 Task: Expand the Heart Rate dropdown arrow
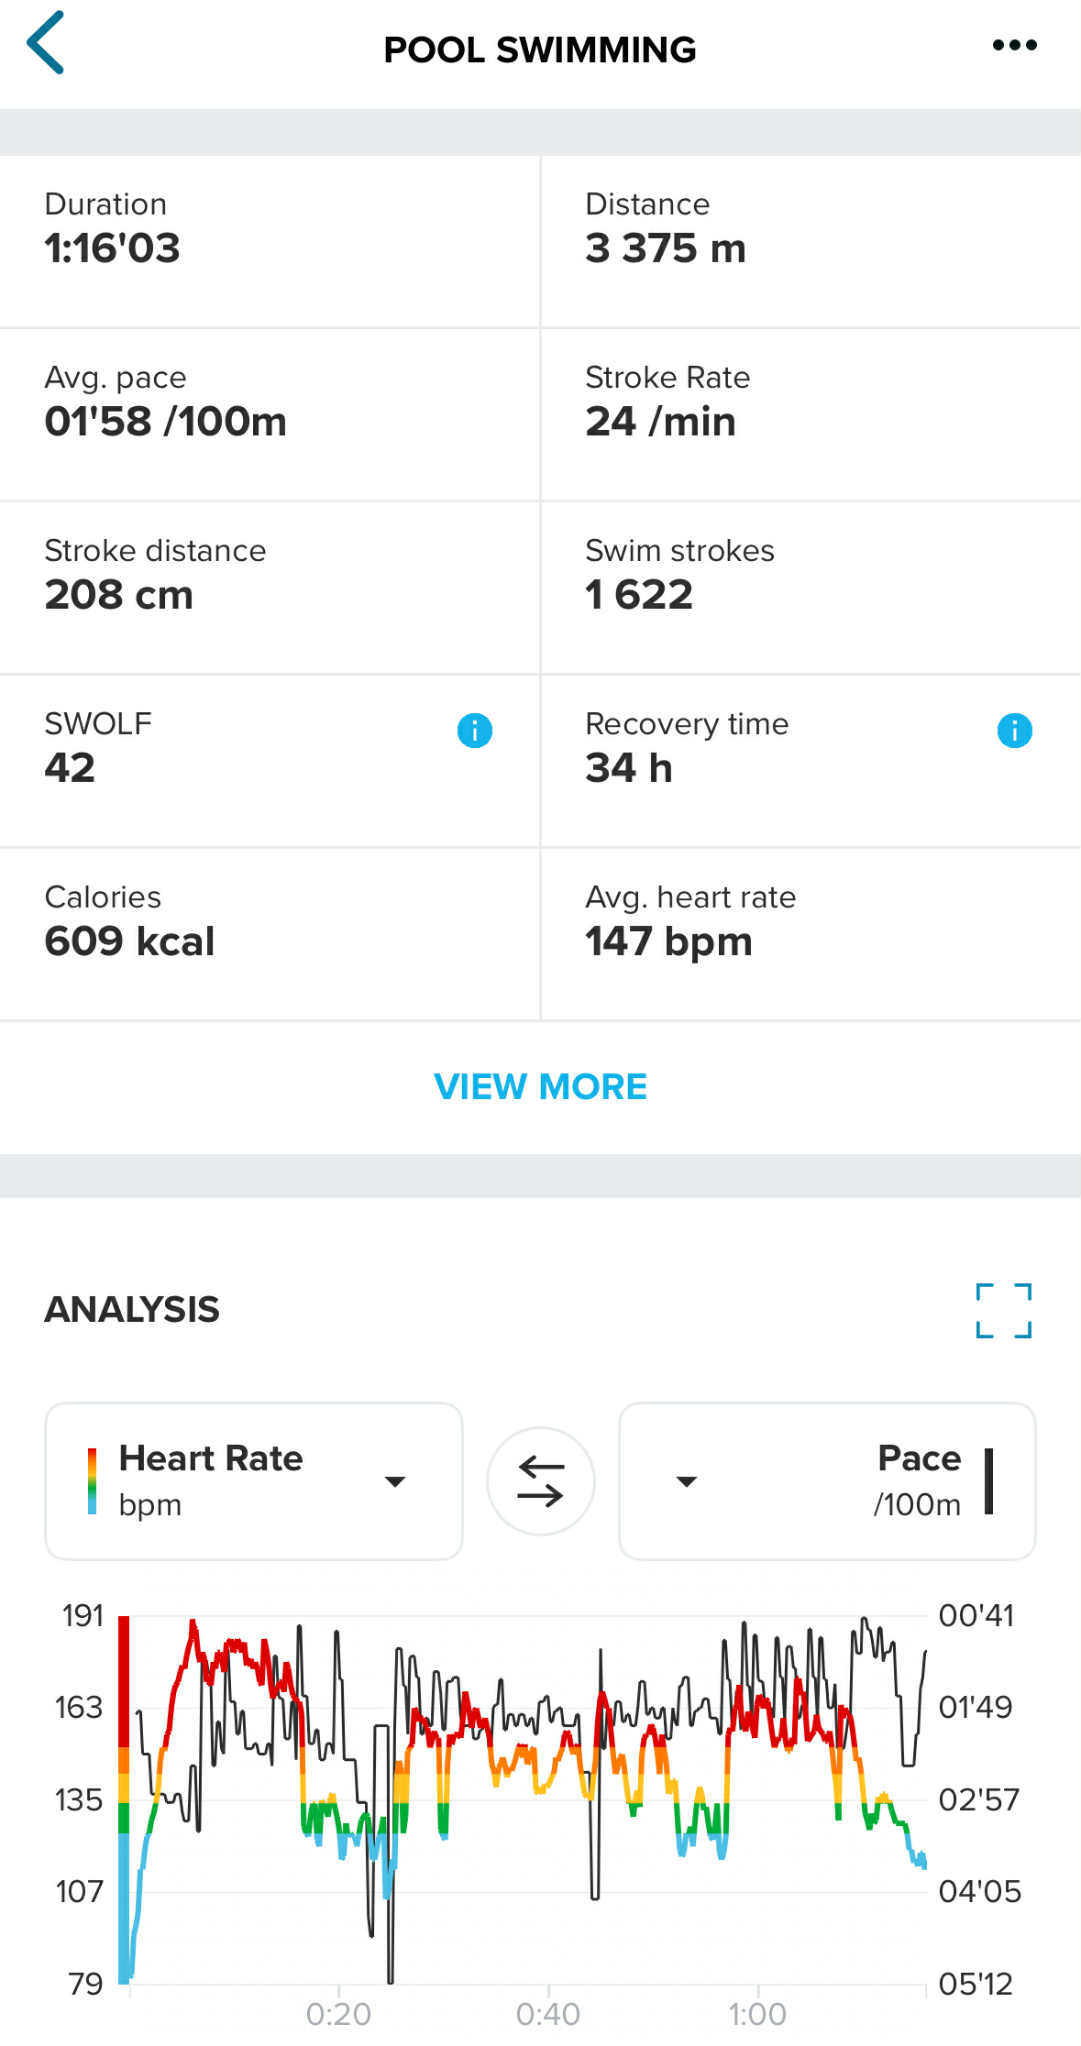pos(395,1481)
